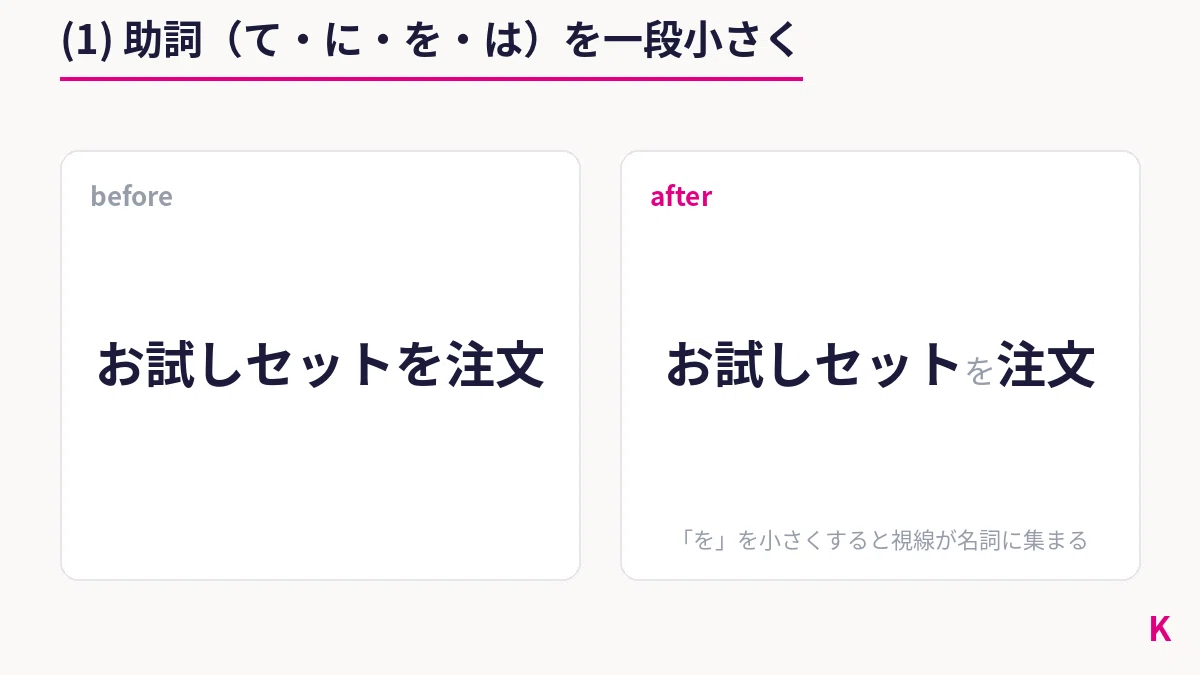This screenshot has height=675, width=1200.
Task: Click お試しセット text in the after card
Action: pyautogui.click(x=814, y=365)
